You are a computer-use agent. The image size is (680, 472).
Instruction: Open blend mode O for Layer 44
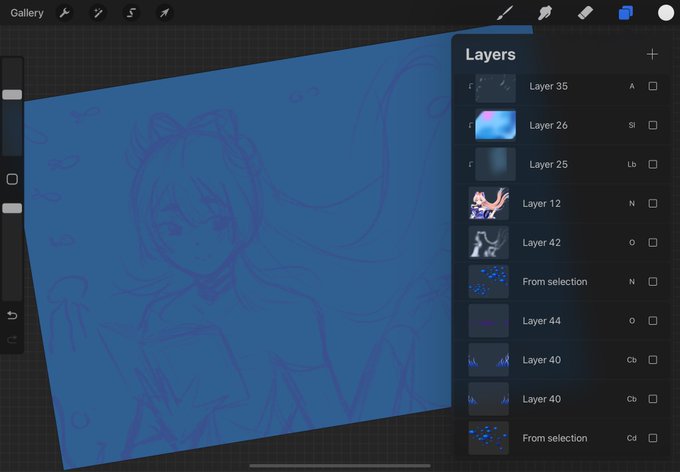[632, 321]
